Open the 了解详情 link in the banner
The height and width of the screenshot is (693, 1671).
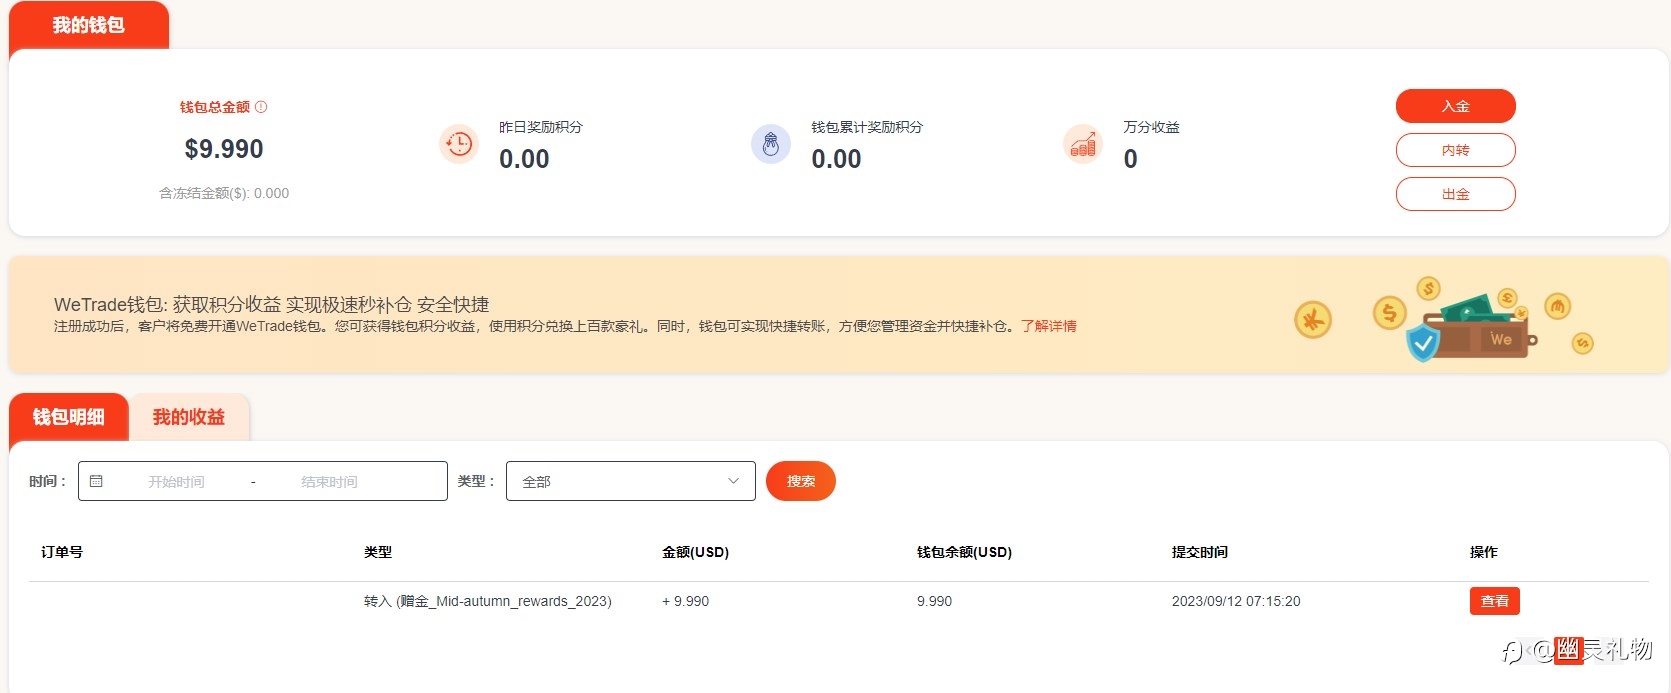(x=1049, y=326)
